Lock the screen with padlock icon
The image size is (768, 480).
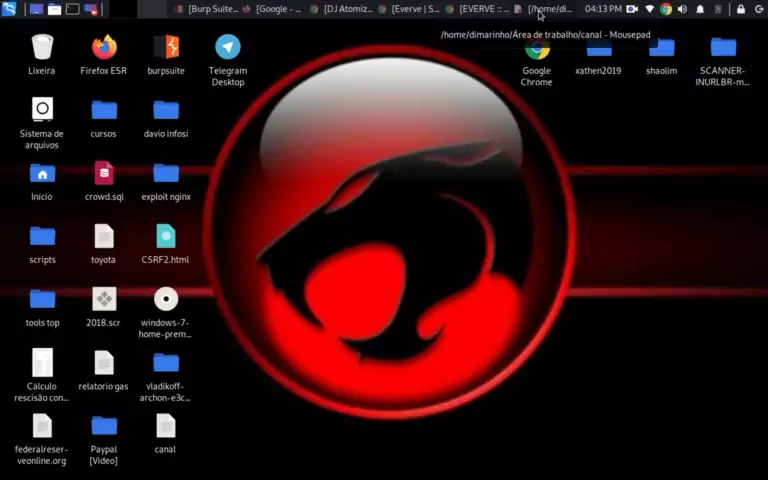pyautogui.click(x=741, y=9)
